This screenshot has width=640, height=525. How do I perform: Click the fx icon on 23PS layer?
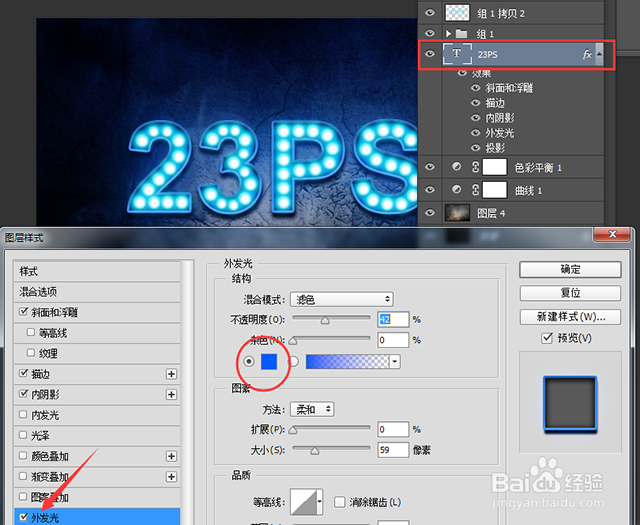(x=587, y=54)
